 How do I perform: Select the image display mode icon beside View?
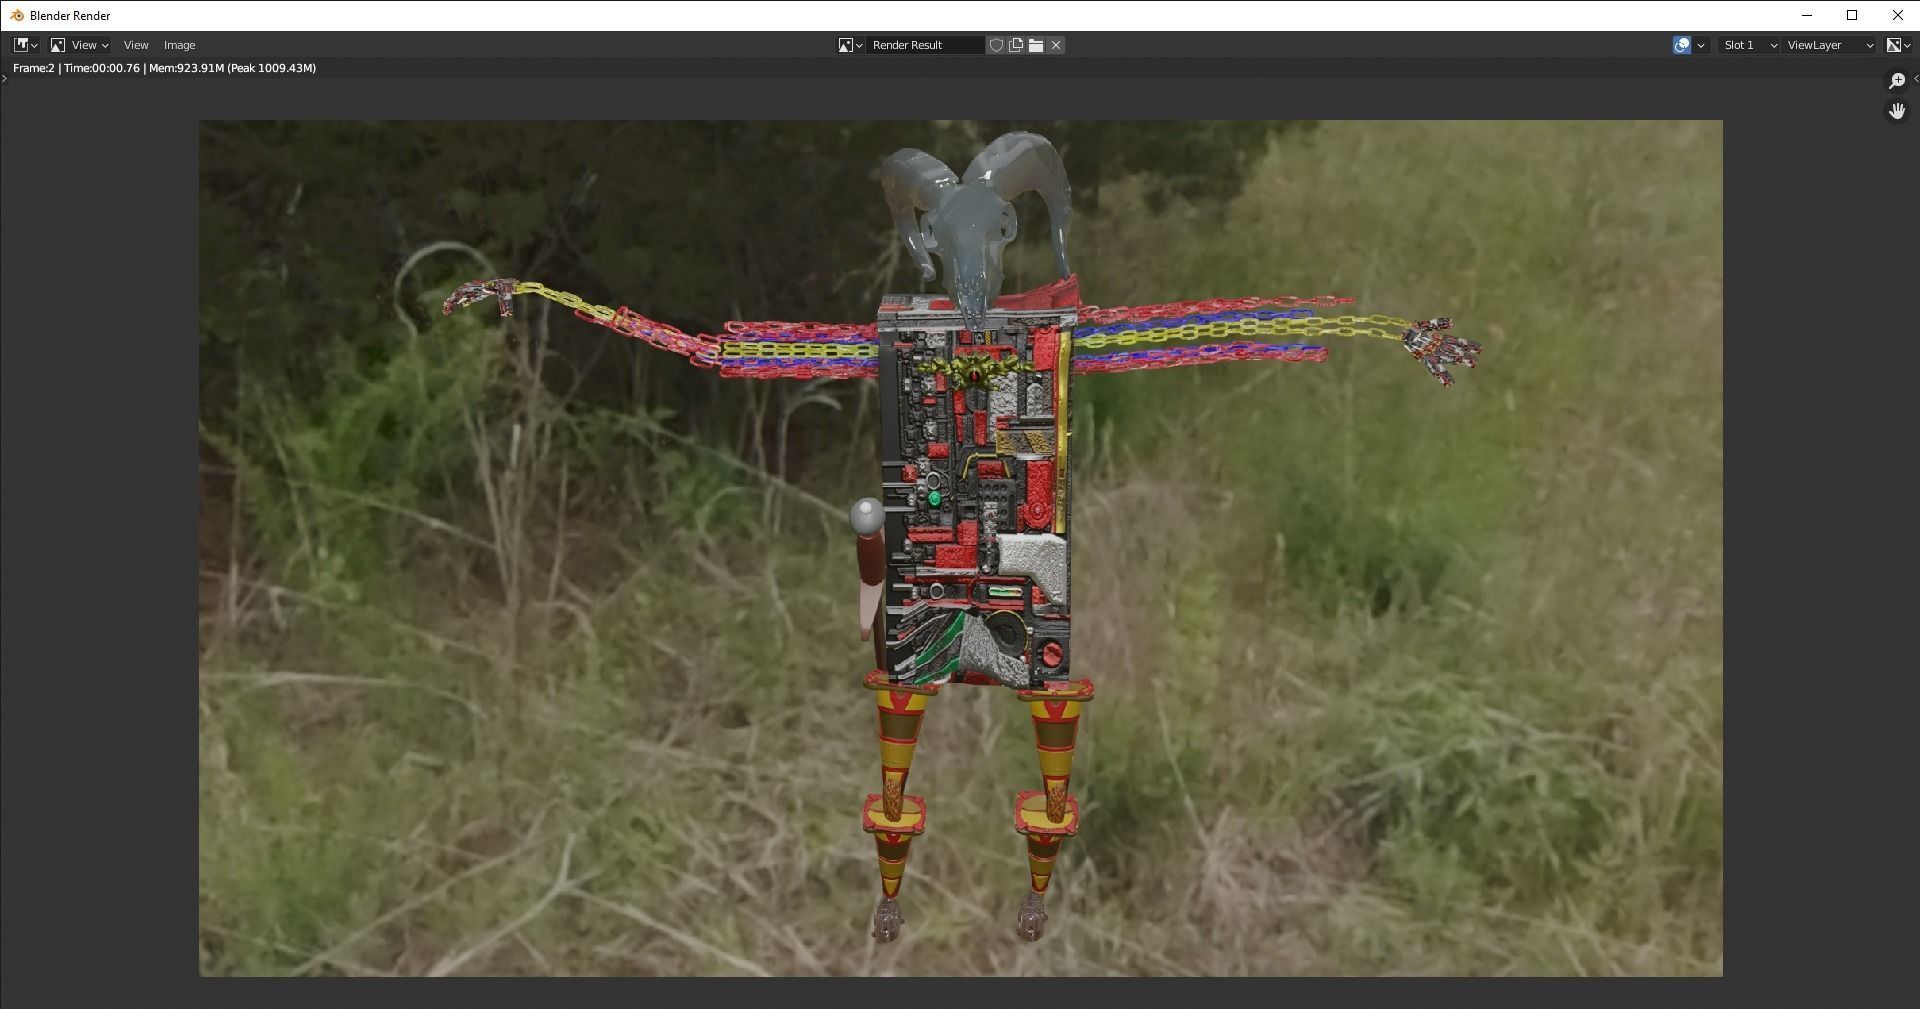click(57, 44)
